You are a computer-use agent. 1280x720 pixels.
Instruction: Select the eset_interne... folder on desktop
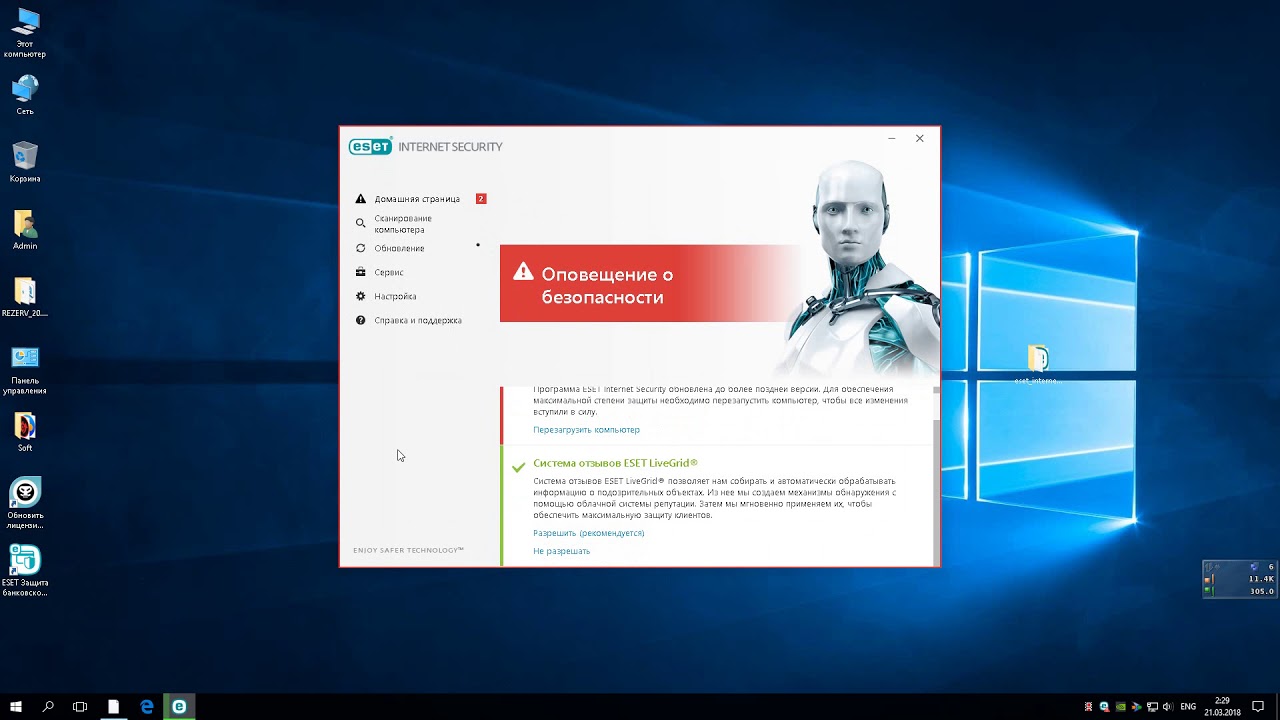[x=1037, y=364]
